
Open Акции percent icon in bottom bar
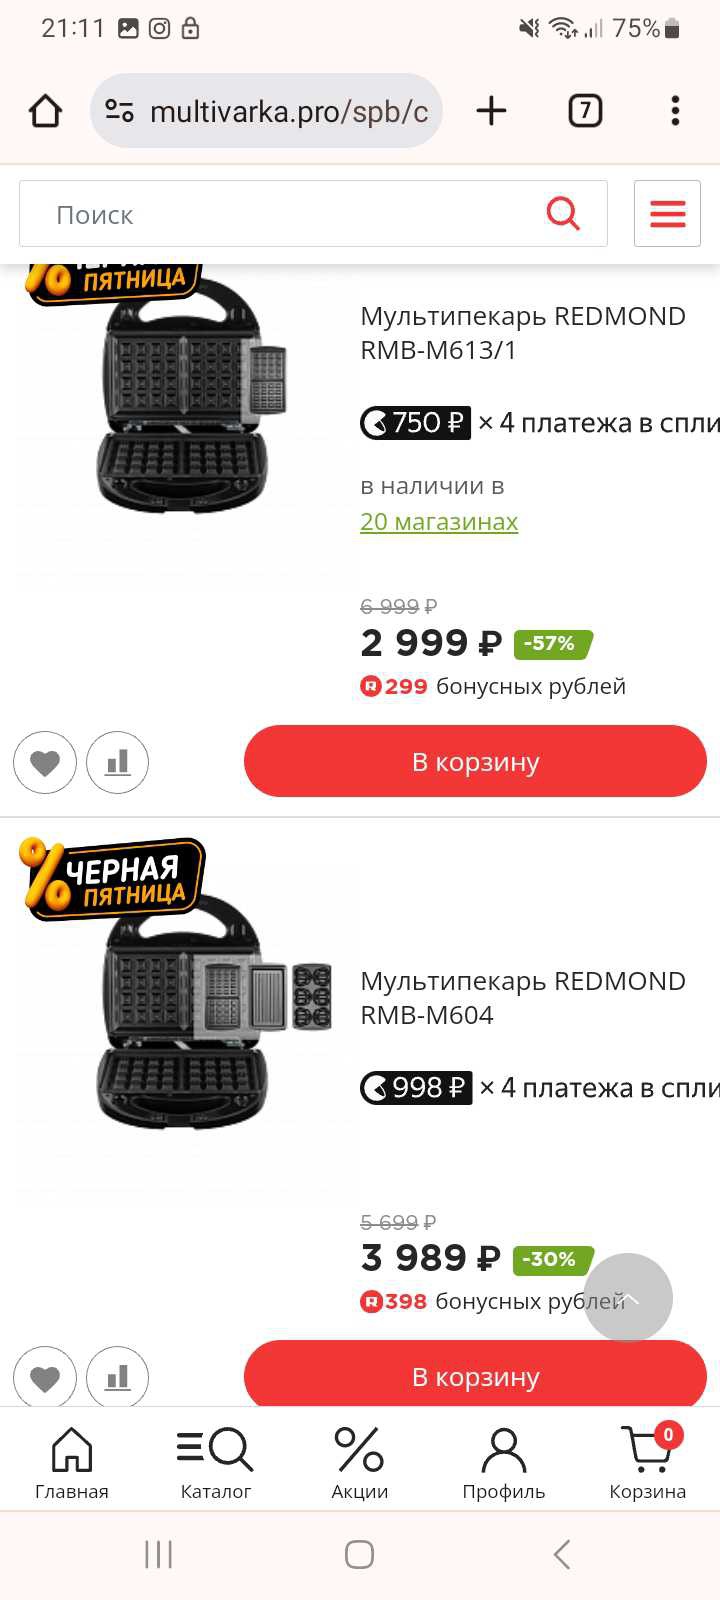(x=359, y=1463)
